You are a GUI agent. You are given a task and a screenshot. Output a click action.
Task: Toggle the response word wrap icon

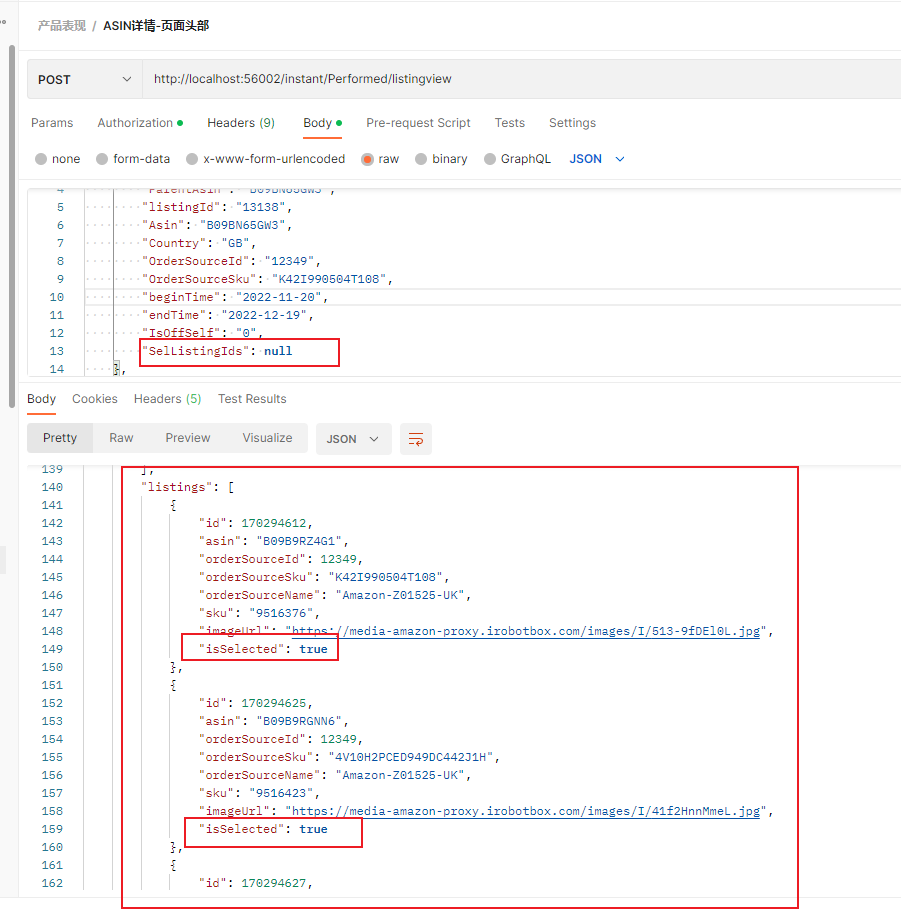(415, 439)
